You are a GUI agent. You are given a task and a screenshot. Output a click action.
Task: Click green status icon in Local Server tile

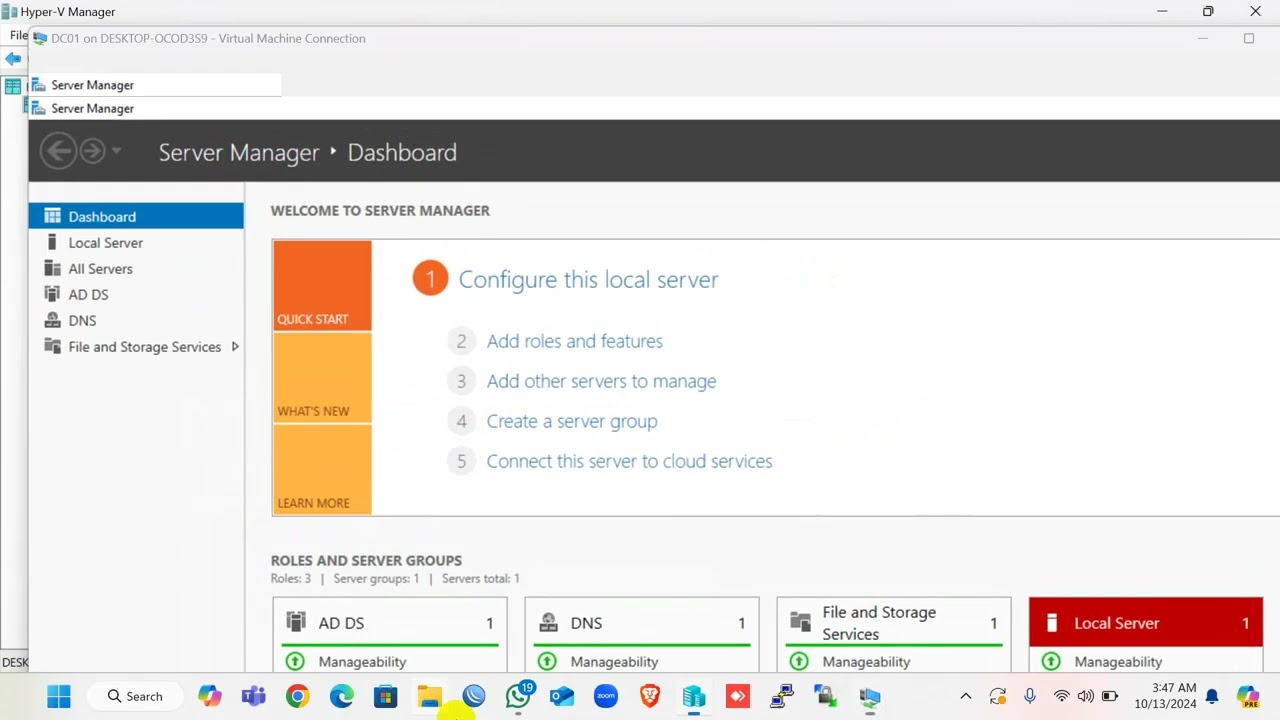(x=1051, y=661)
